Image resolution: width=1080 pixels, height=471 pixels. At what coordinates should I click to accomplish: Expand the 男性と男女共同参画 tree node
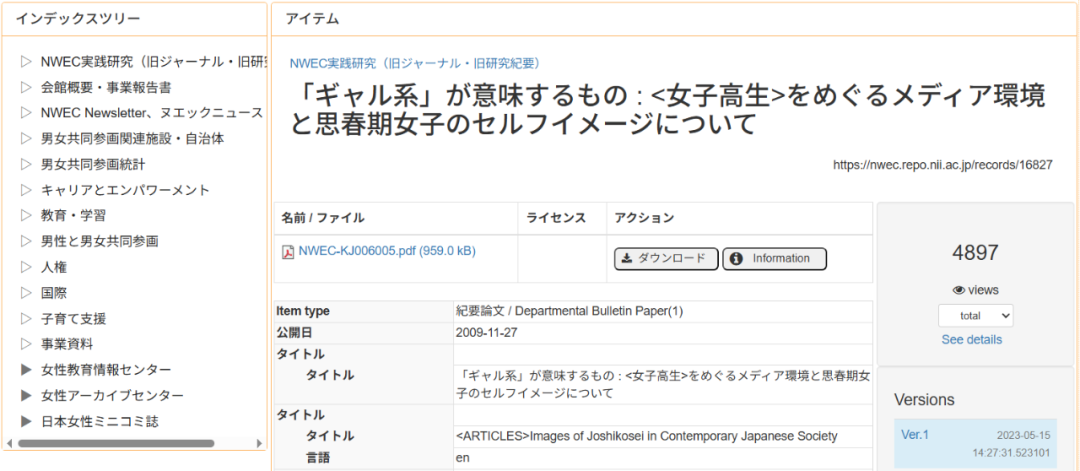coord(27,242)
